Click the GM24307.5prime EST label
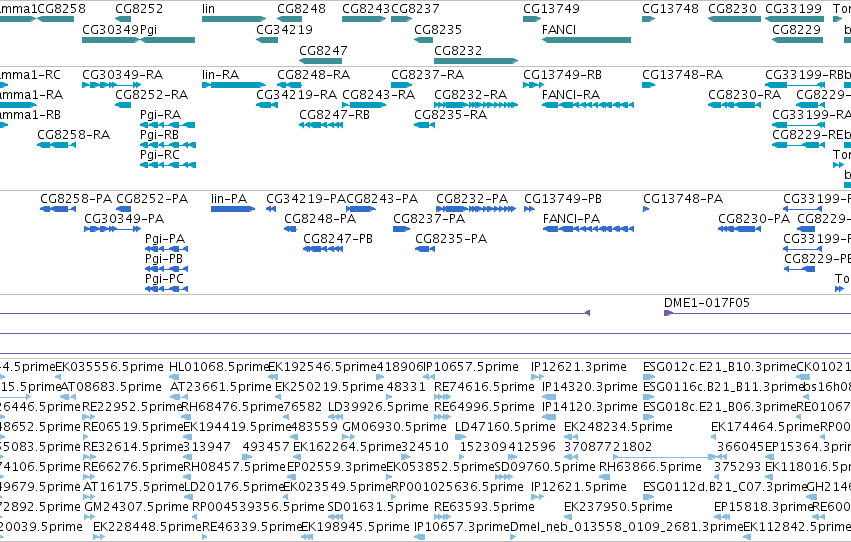The width and height of the screenshot is (851, 542). tap(136, 507)
